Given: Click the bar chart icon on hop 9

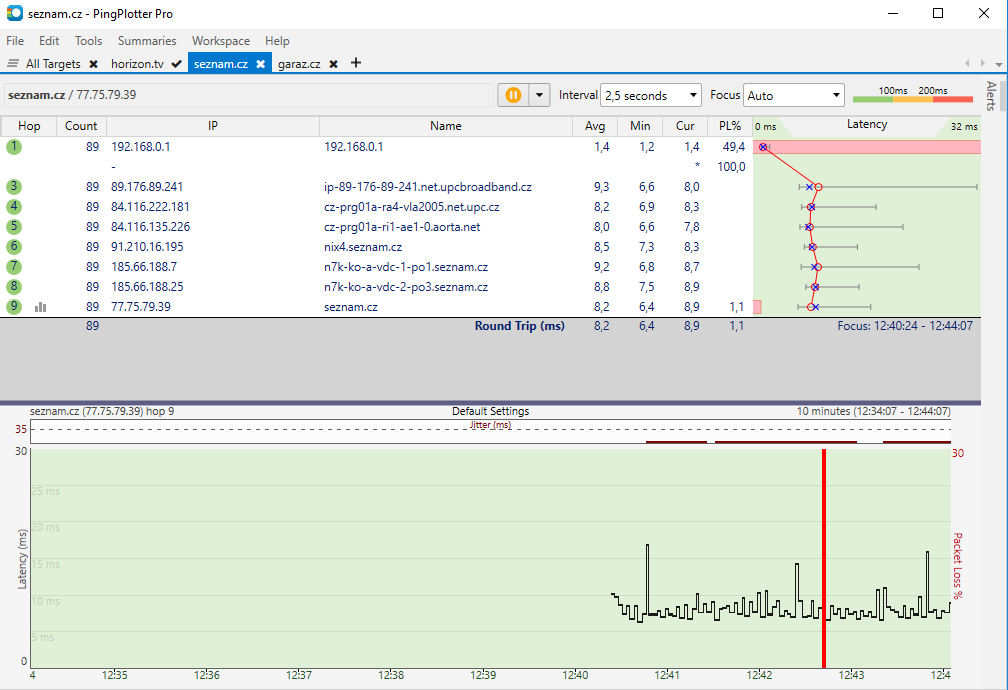Looking at the screenshot, I should click(x=41, y=307).
